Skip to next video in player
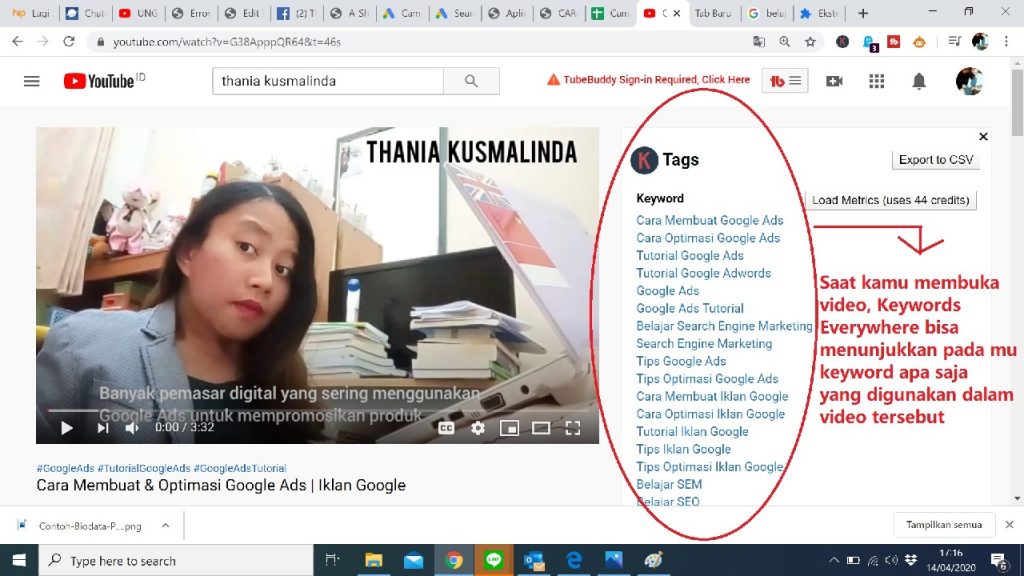1024x576 pixels. [102, 428]
